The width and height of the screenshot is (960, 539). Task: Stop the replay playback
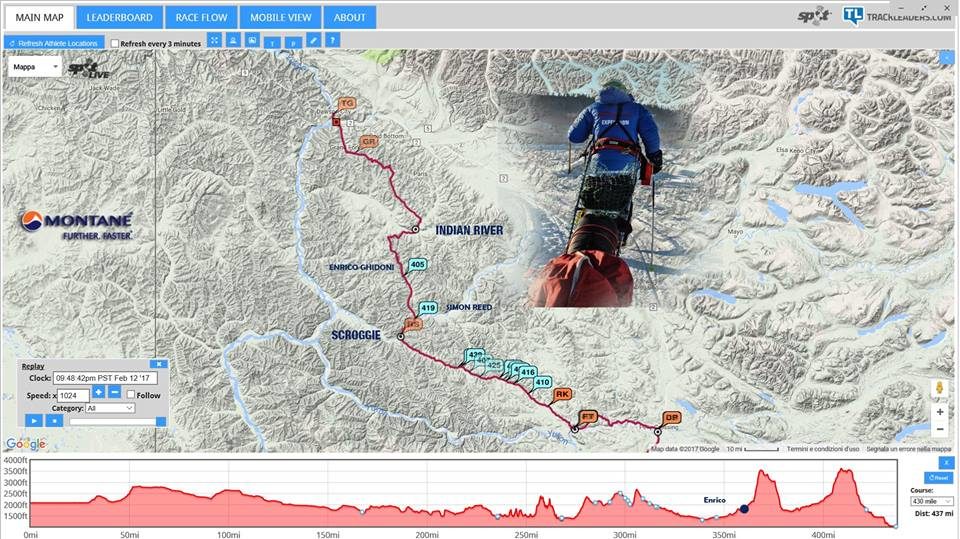[54, 421]
